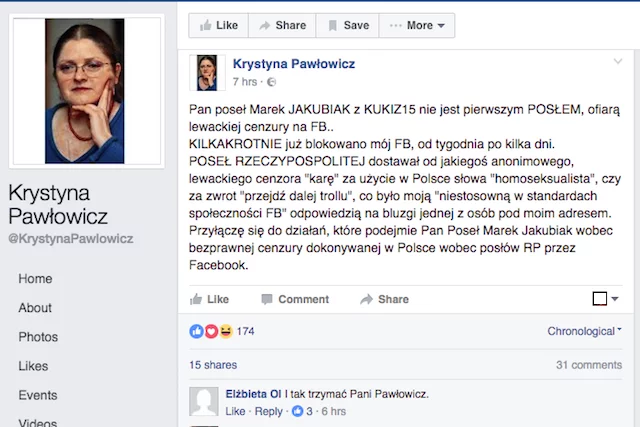The image size is (640, 427).
Task: Open the More dropdown menu
Action: (417, 25)
